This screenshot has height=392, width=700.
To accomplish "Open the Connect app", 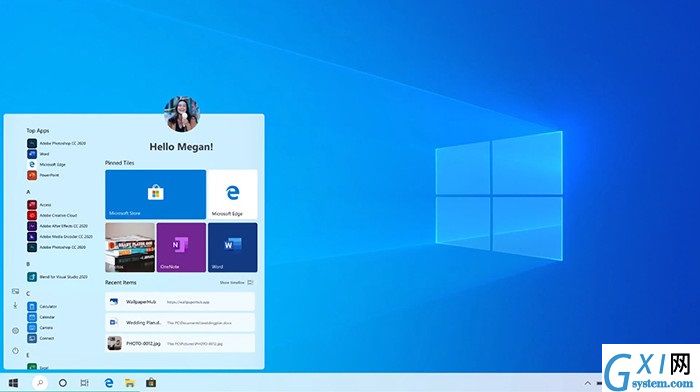I will click(41, 338).
